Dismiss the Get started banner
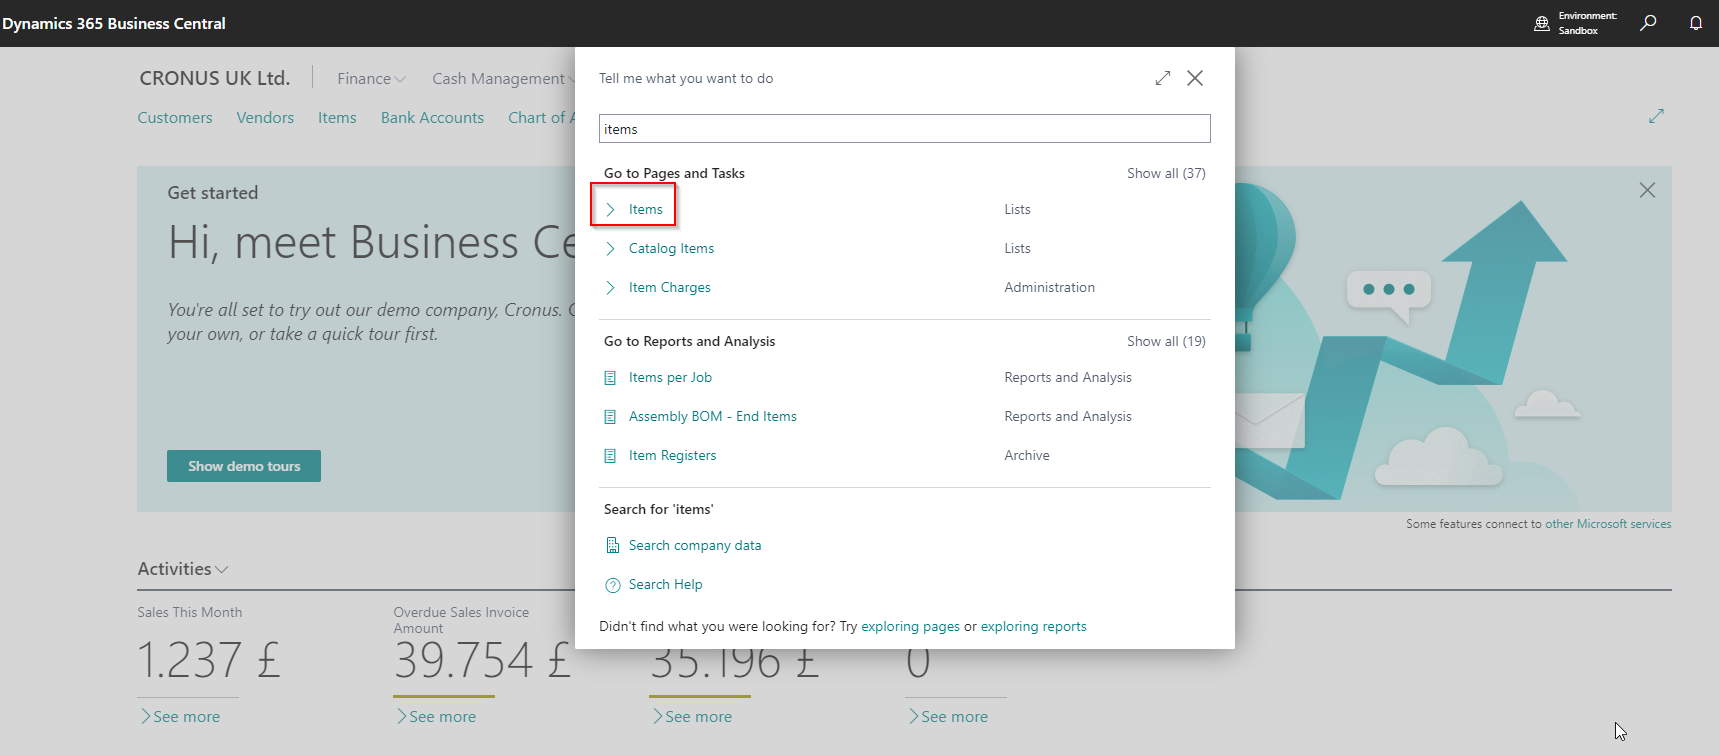 (x=1647, y=190)
